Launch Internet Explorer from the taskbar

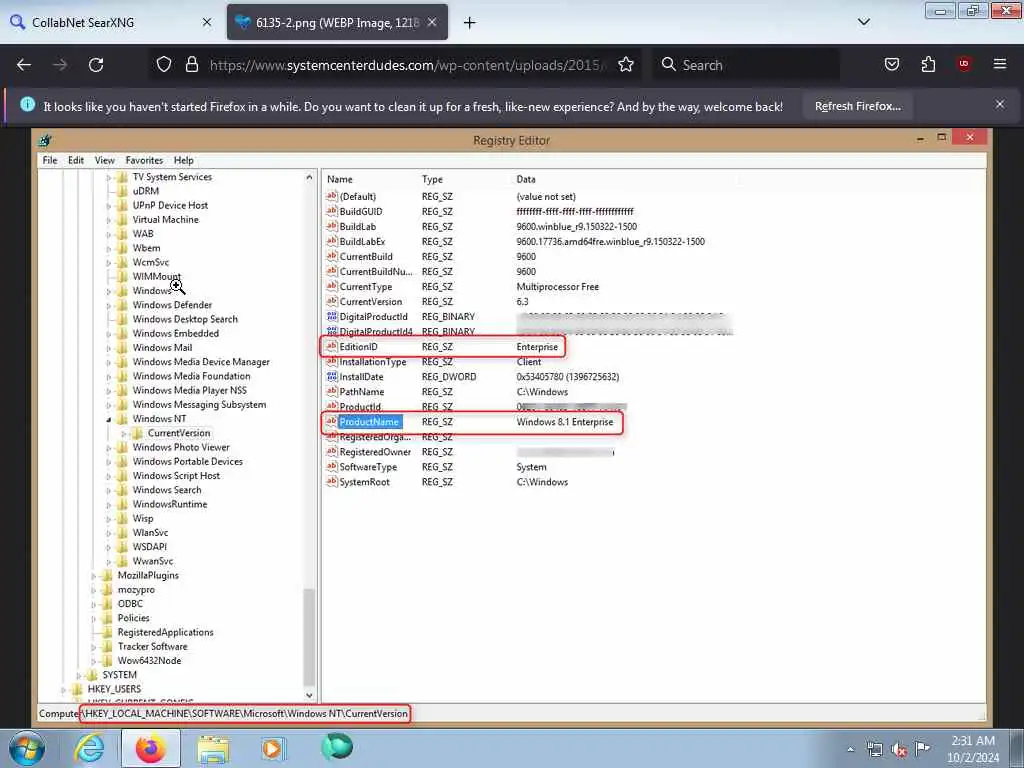pyautogui.click(x=89, y=748)
